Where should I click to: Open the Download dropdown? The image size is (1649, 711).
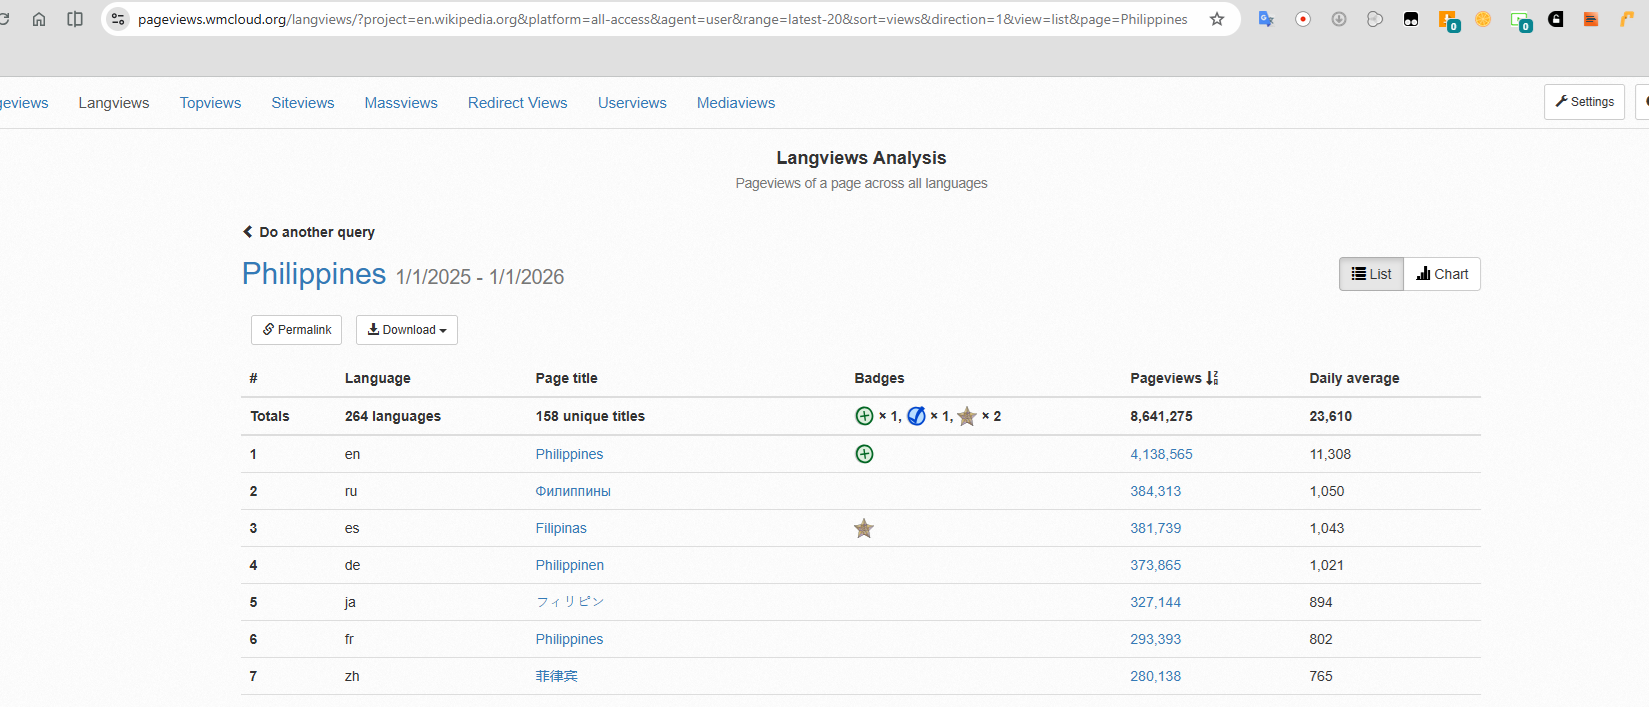[407, 330]
